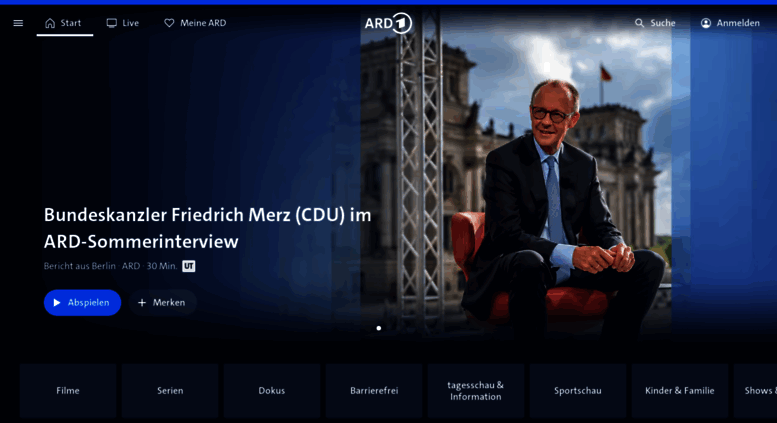Play the Friedrich Merz Sommerinterview
777x423 pixels.
click(82, 302)
